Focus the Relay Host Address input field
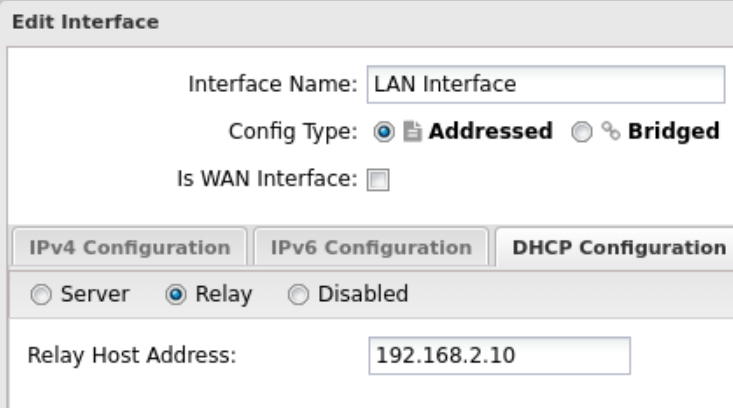Viewport: 733px width, 408px height. click(x=499, y=355)
